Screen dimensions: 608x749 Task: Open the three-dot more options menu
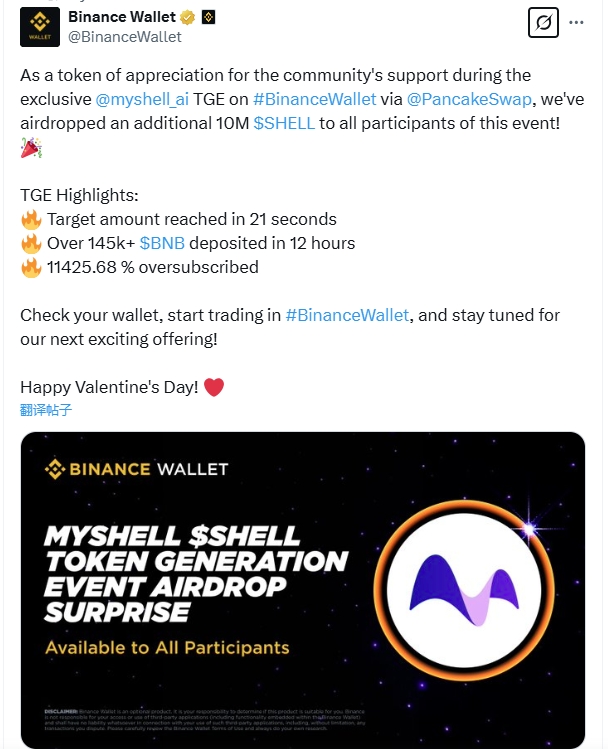576,21
